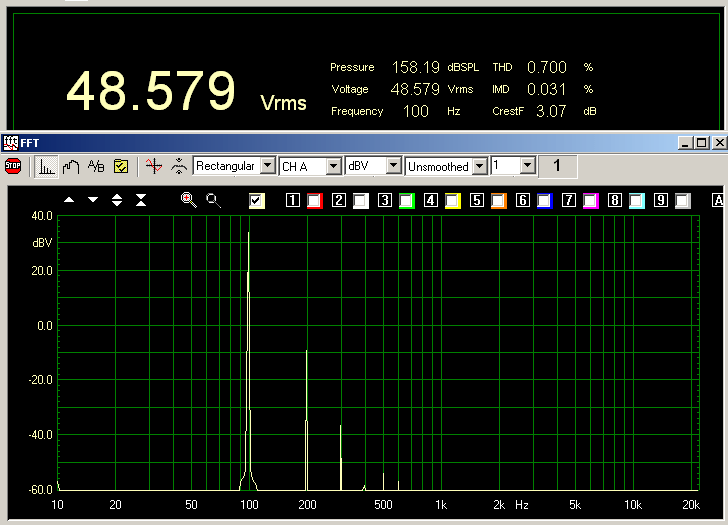The image size is (728, 525).
Task: Select the bar spectrum display icon
Action: 46,167
